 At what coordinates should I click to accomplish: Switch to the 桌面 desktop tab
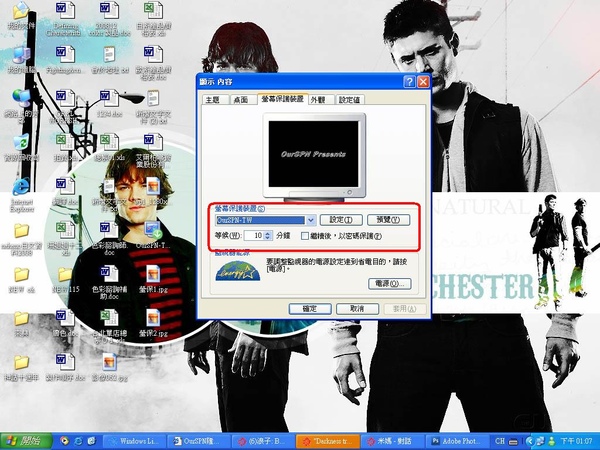click(241, 100)
